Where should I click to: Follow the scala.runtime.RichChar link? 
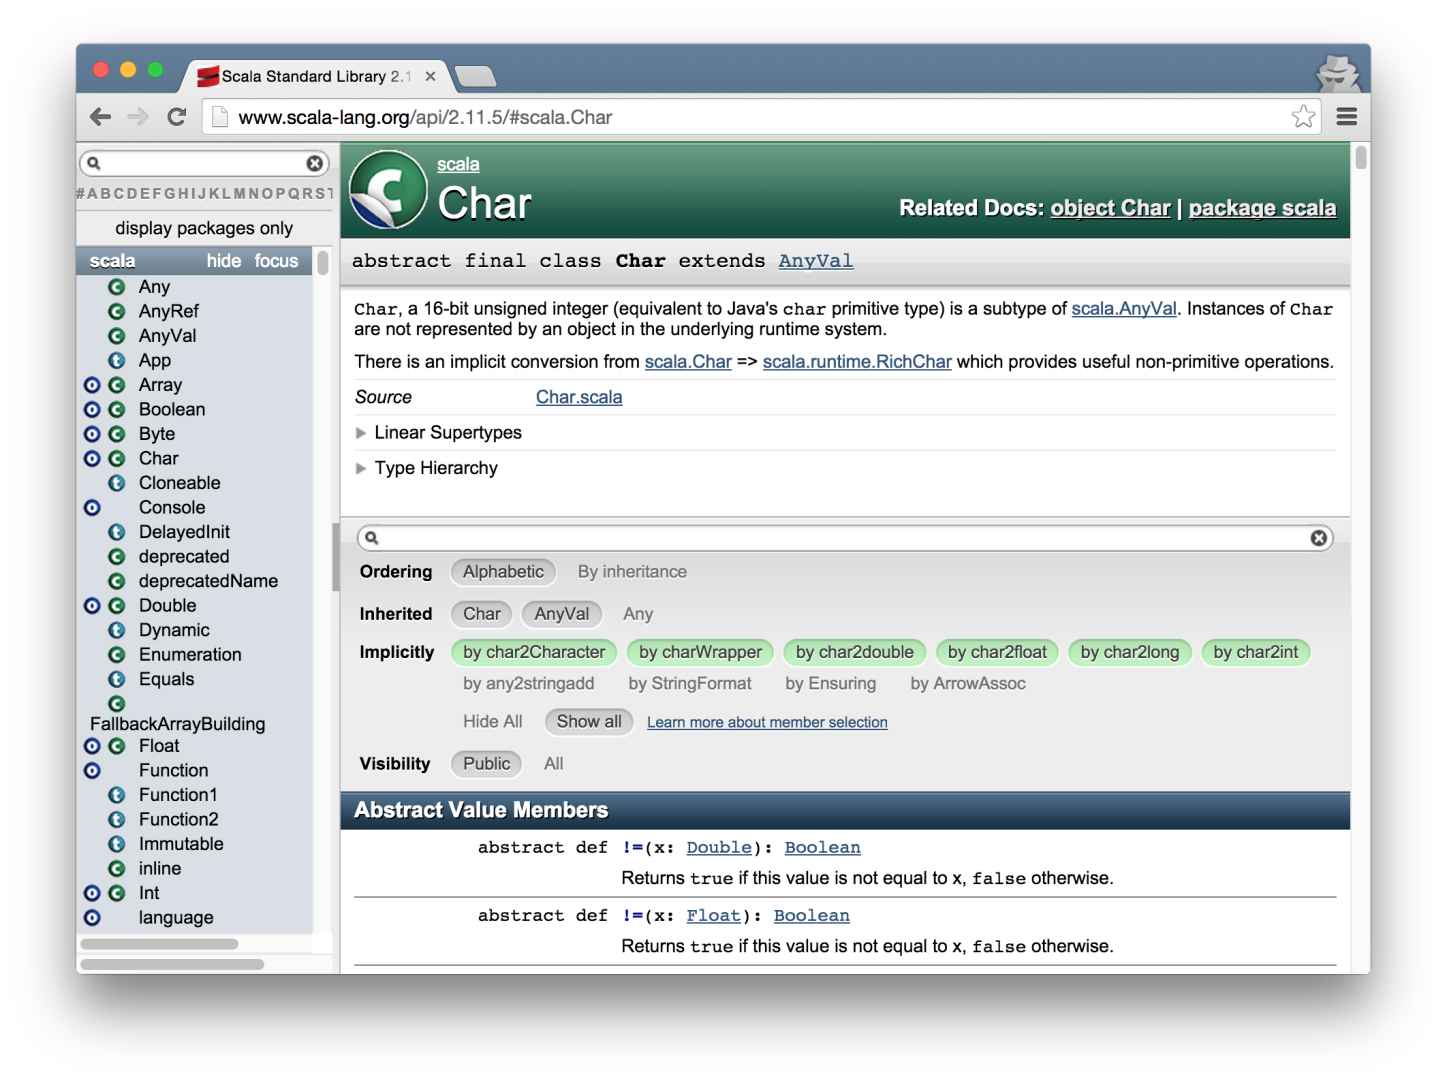click(x=857, y=362)
